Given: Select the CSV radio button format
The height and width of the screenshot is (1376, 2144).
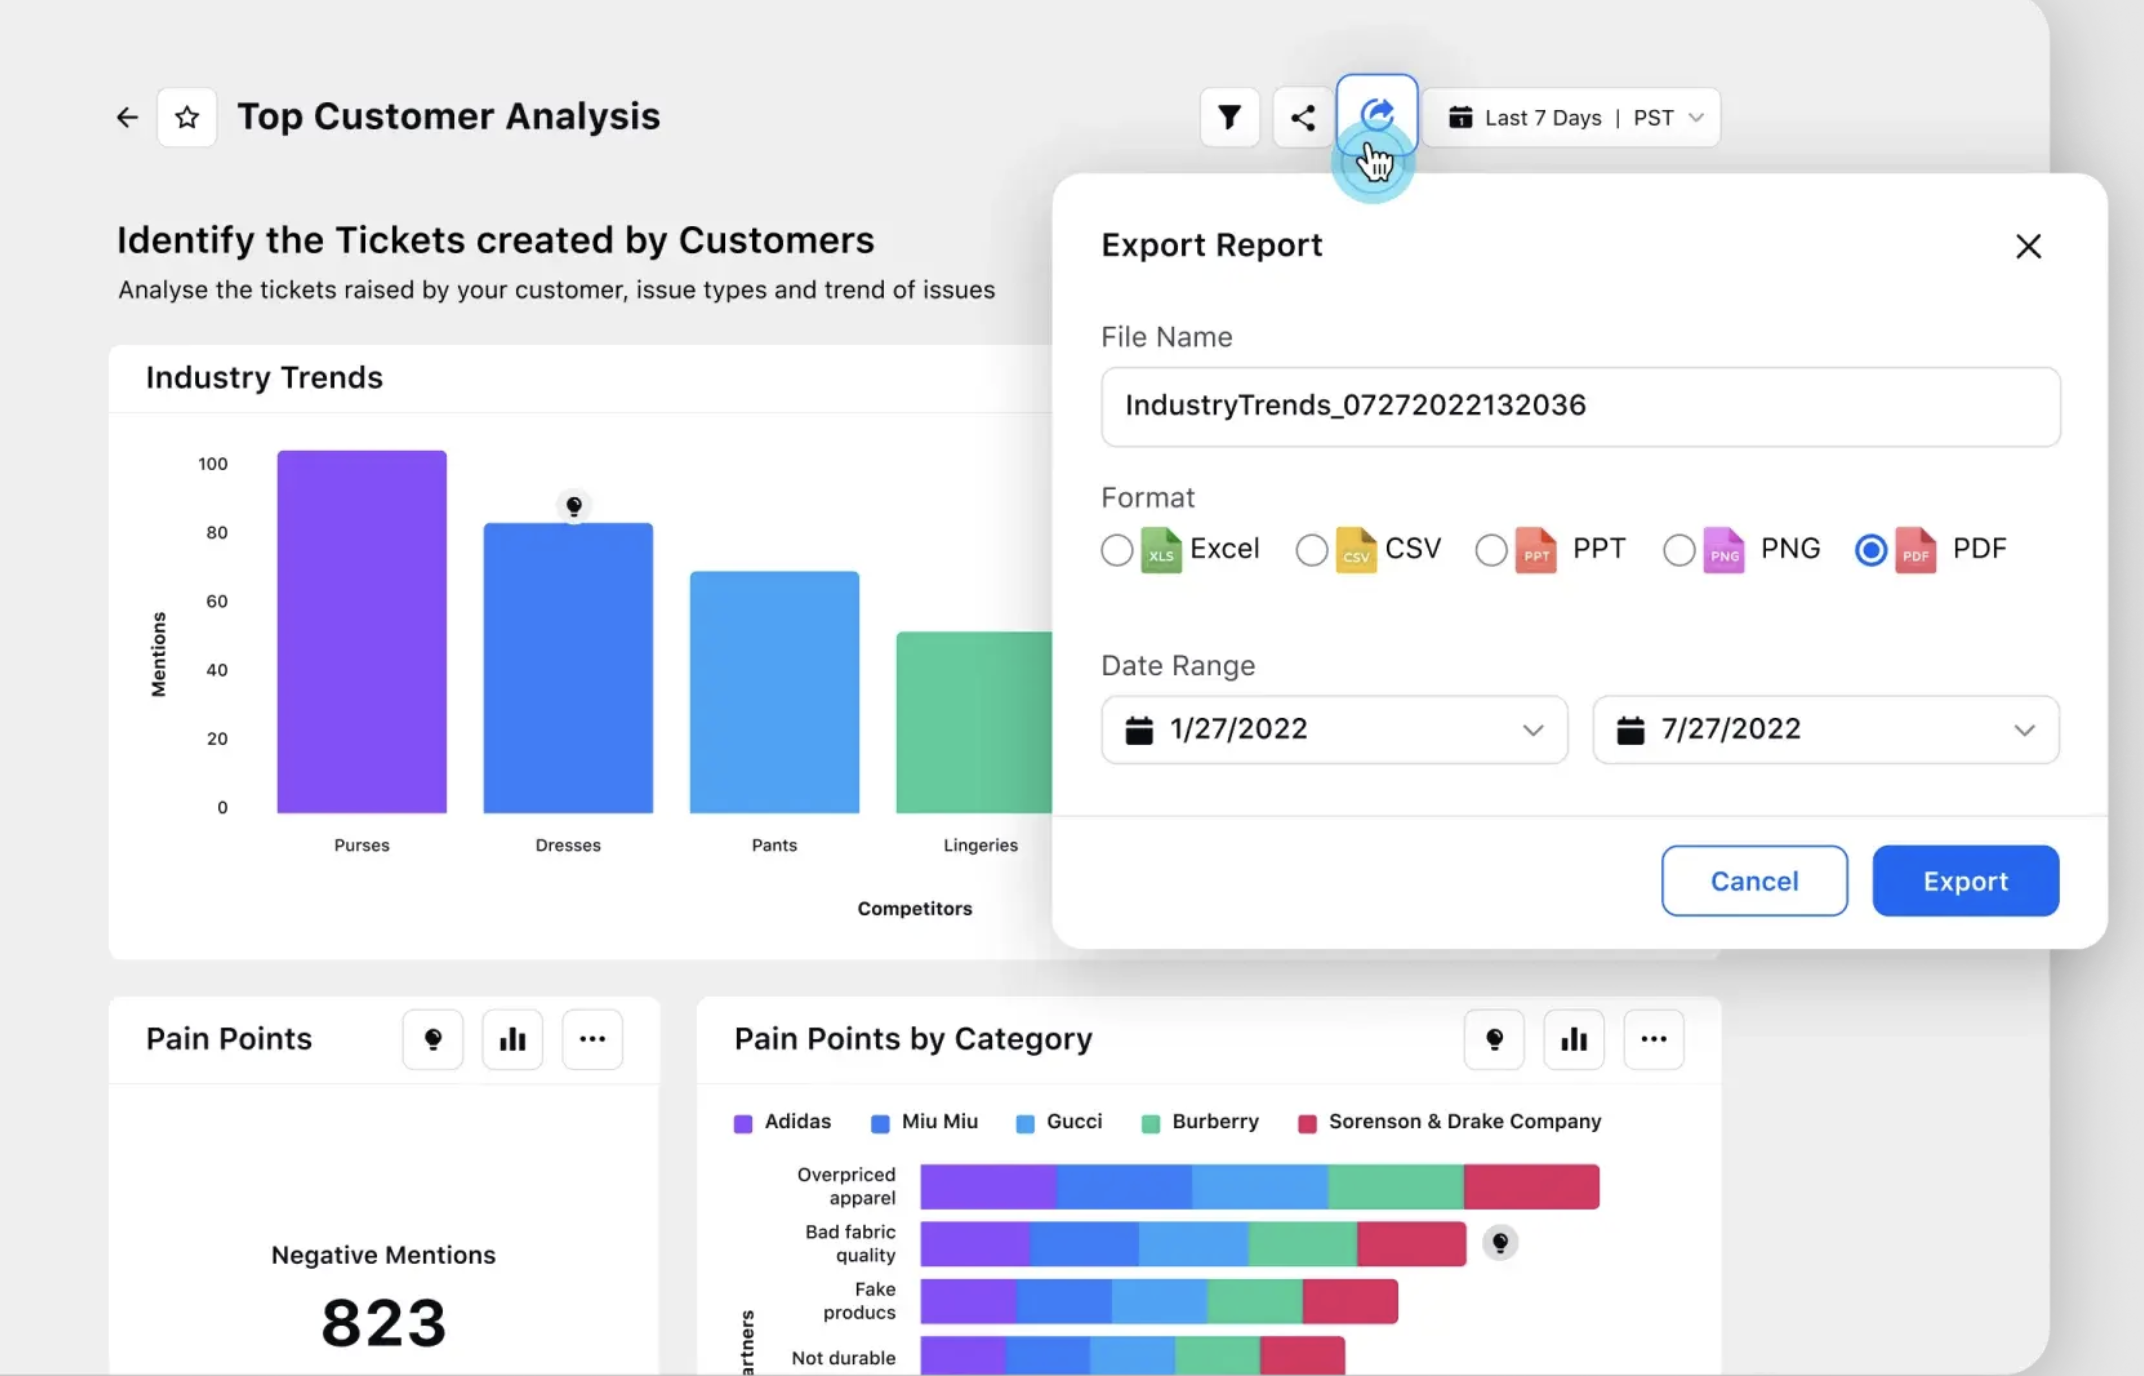Looking at the screenshot, I should tap(1310, 550).
